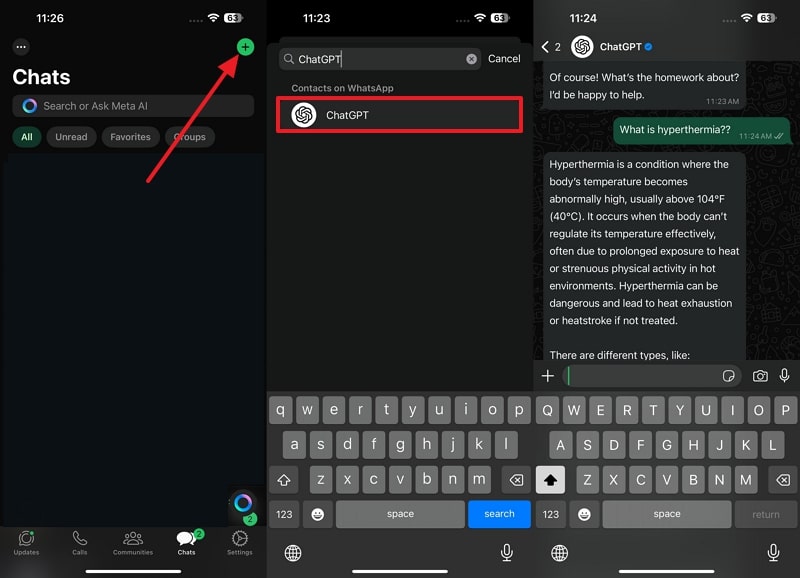This screenshot has width=800, height=578.
Task: Toggle the Shift key on the keyboard
Action: 285,479
